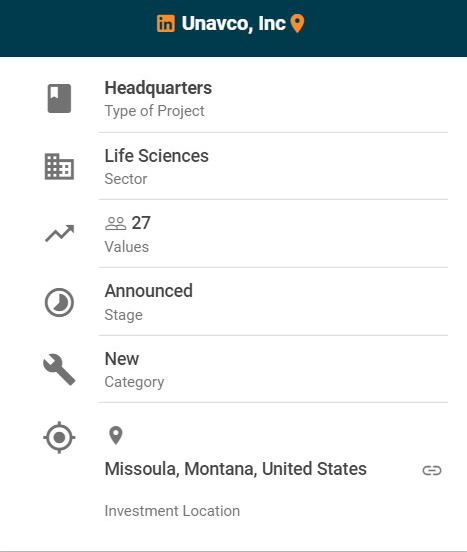The image size is (467, 552).
Task: Click Missoula, Montana, United States text
Action: pos(236,469)
